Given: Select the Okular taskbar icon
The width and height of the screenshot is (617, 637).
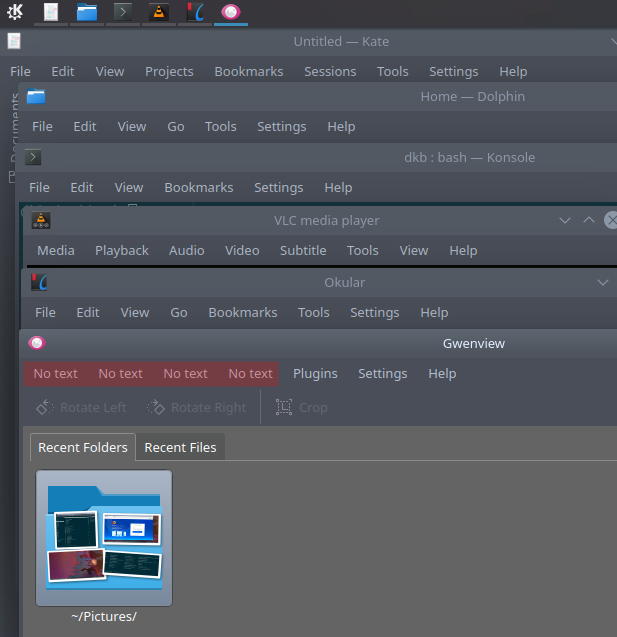Looking at the screenshot, I should pyautogui.click(x=195, y=13).
